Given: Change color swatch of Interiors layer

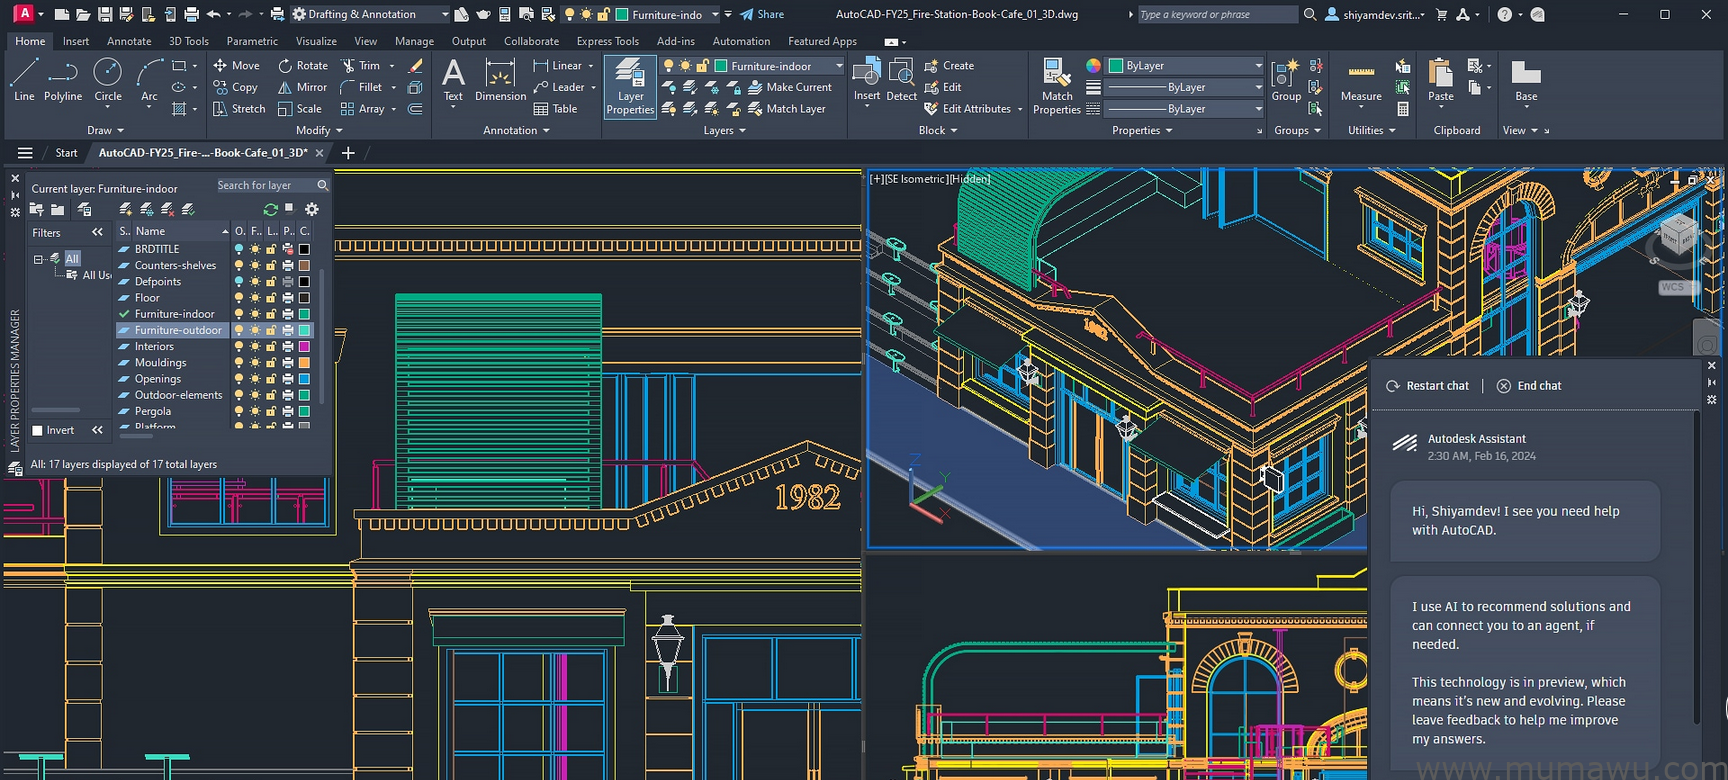Looking at the screenshot, I should pyautogui.click(x=304, y=346).
